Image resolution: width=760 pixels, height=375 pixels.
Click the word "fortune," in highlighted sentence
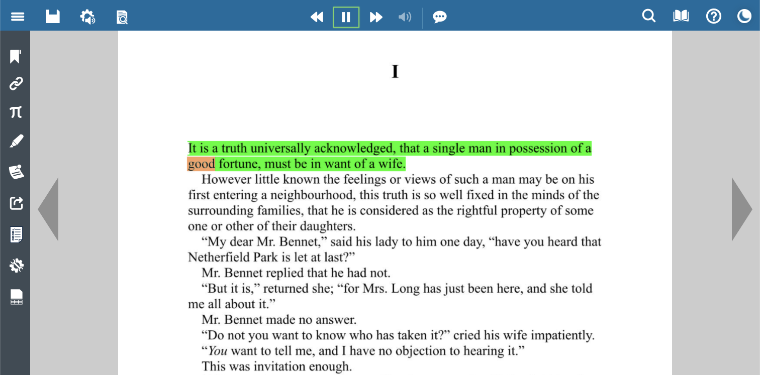239,164
